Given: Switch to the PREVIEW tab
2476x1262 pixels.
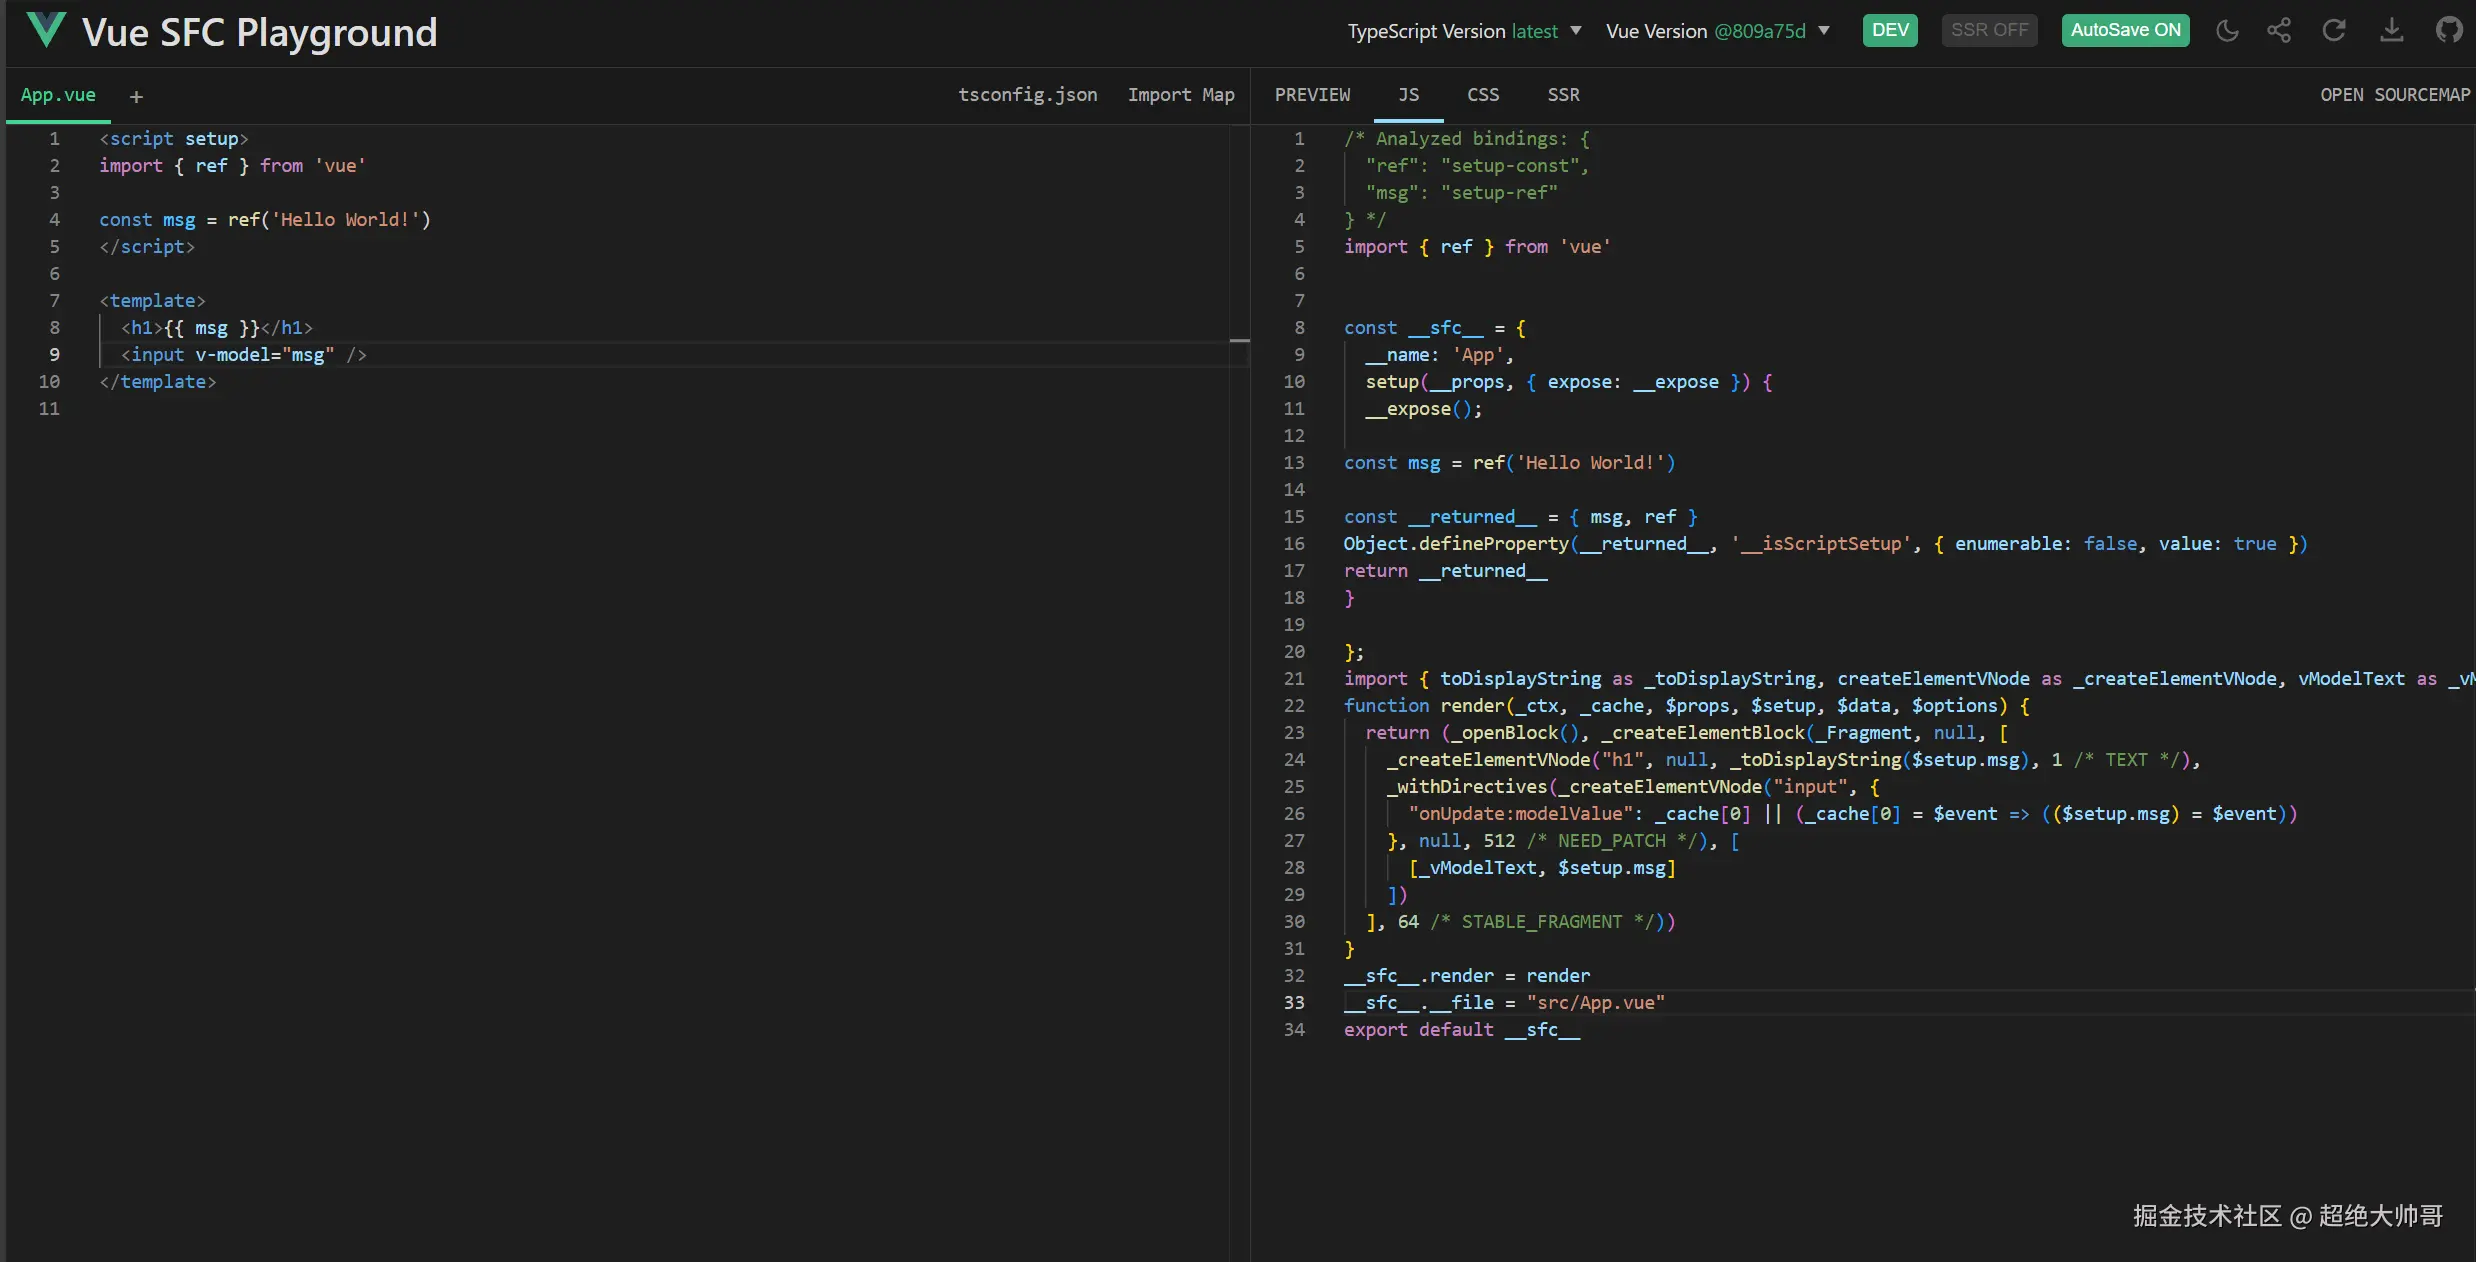Looking at the screenshot, I should point(1312,95).
